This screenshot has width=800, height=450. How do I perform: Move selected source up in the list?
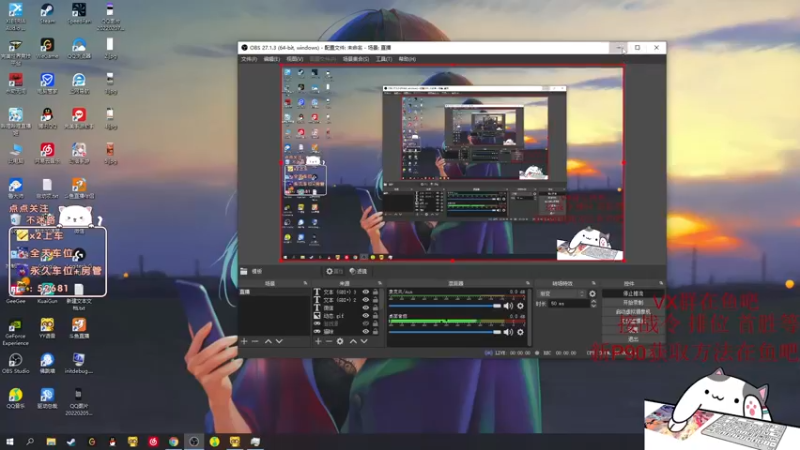353,341
